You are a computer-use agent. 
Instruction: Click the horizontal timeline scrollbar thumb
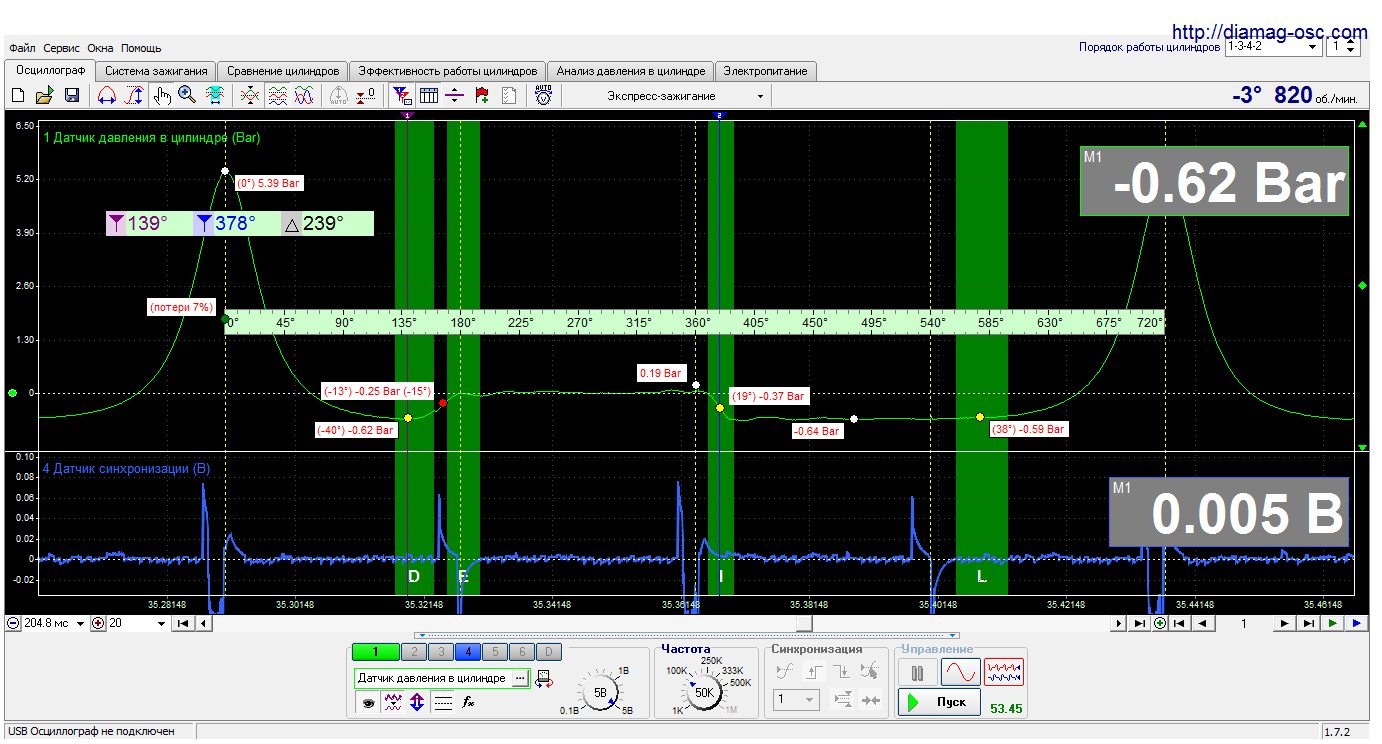coord(803,623)
